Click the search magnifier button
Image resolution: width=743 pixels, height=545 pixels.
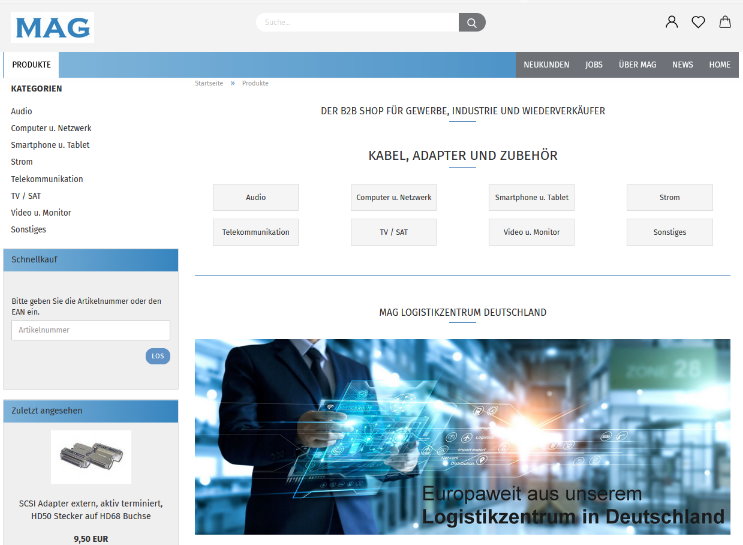click(472, 22)
